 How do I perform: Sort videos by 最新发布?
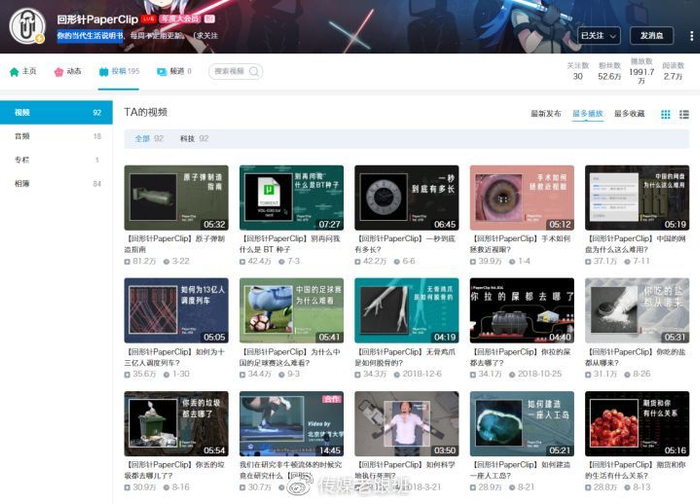click(546, 114)
